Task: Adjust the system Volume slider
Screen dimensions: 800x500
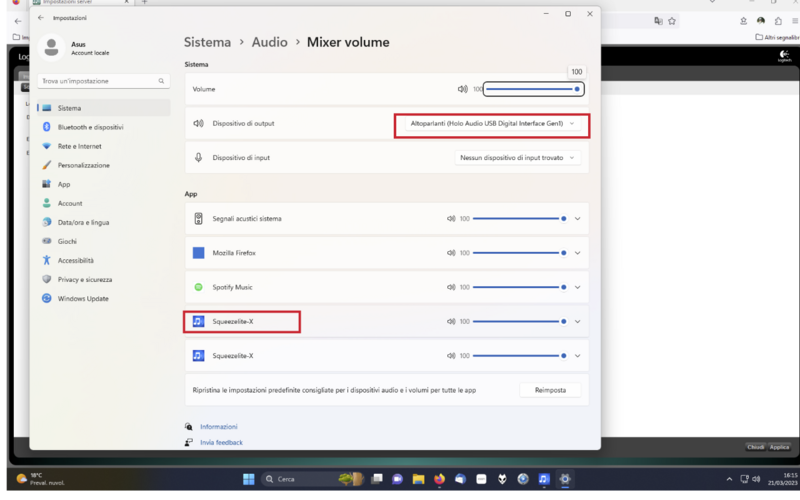Action: click(x=531, y=89)
